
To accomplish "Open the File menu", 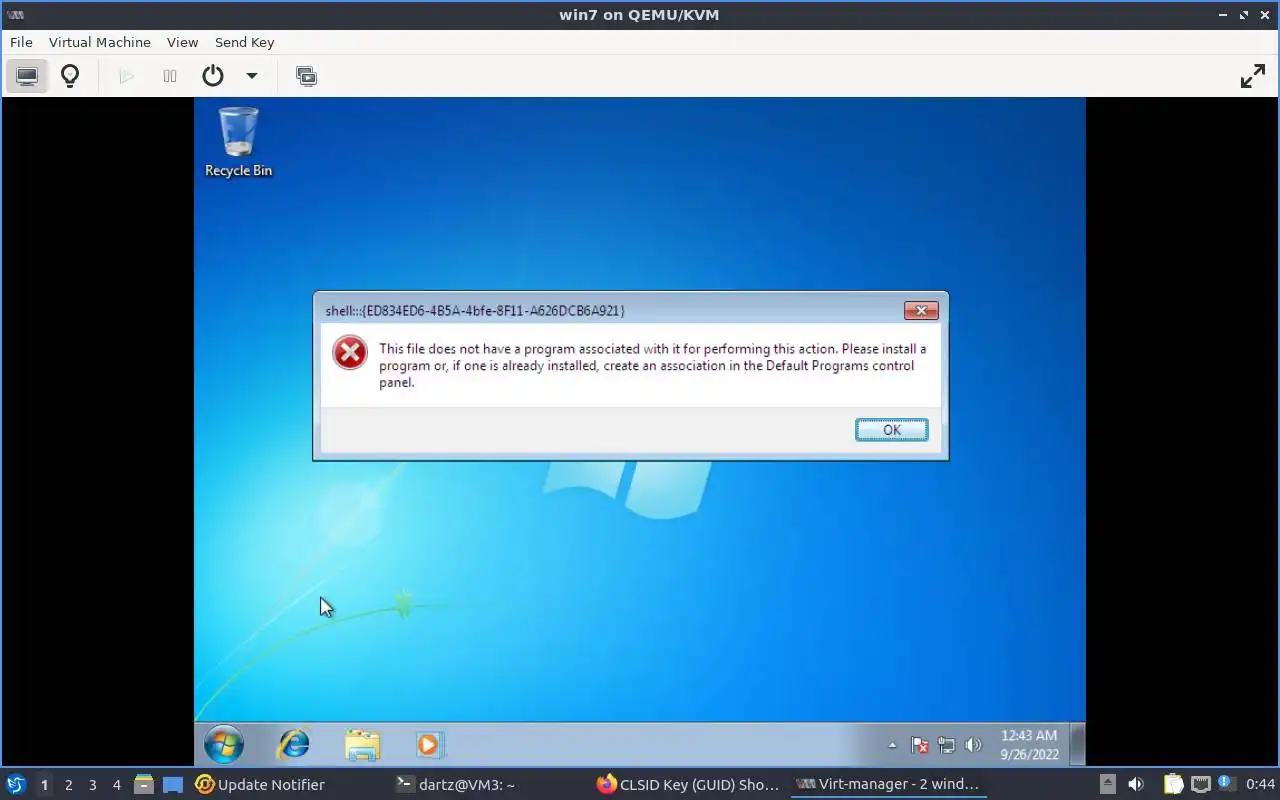I will click(x=21, y=42).
